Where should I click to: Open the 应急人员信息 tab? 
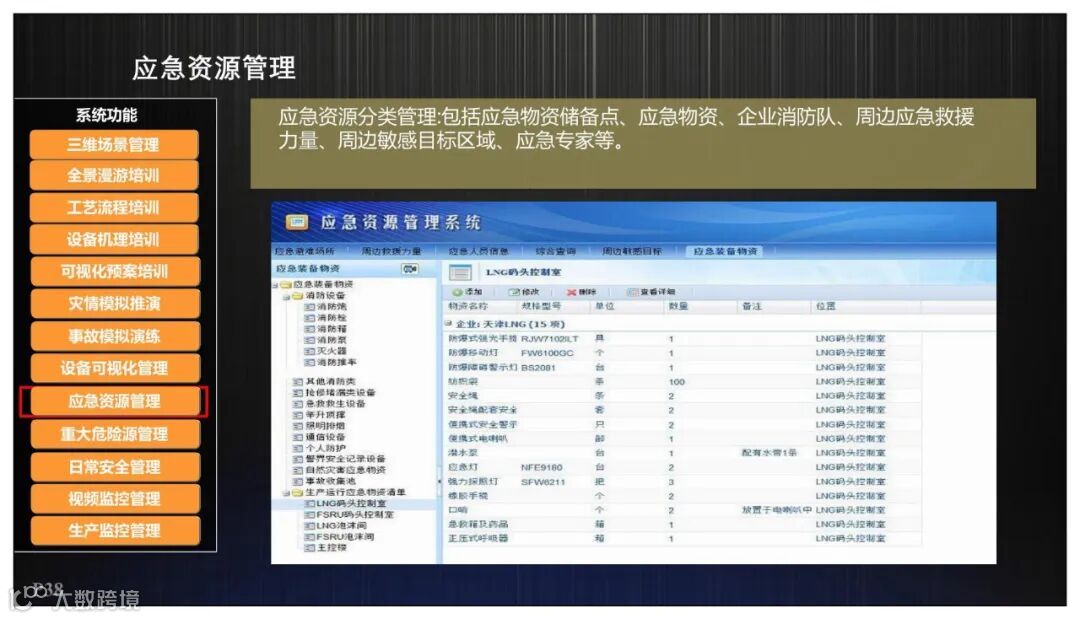[479, 251]
